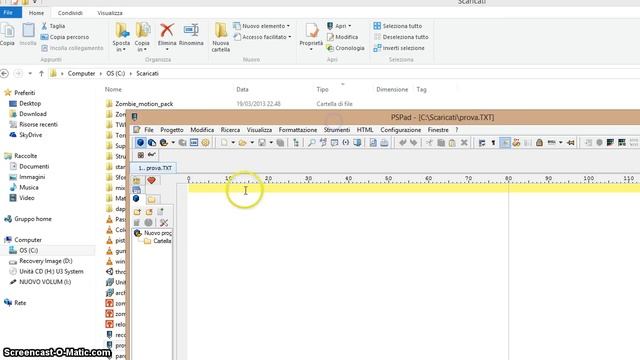Open PSPad's Modifica menu
The width and height of the screenshot is (640, 360).
[x=202, y=130]
